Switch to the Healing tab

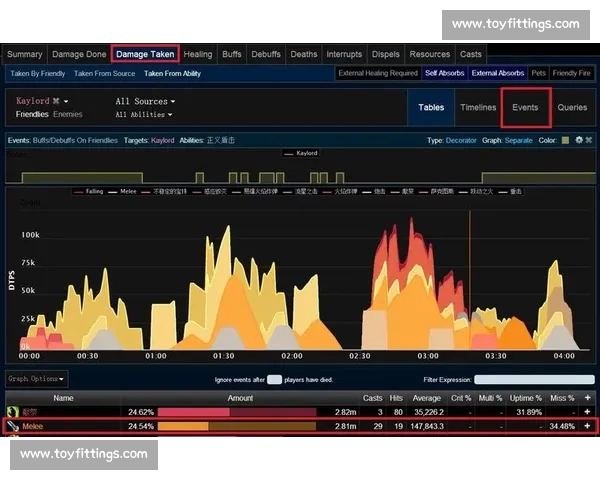point(198,54)
